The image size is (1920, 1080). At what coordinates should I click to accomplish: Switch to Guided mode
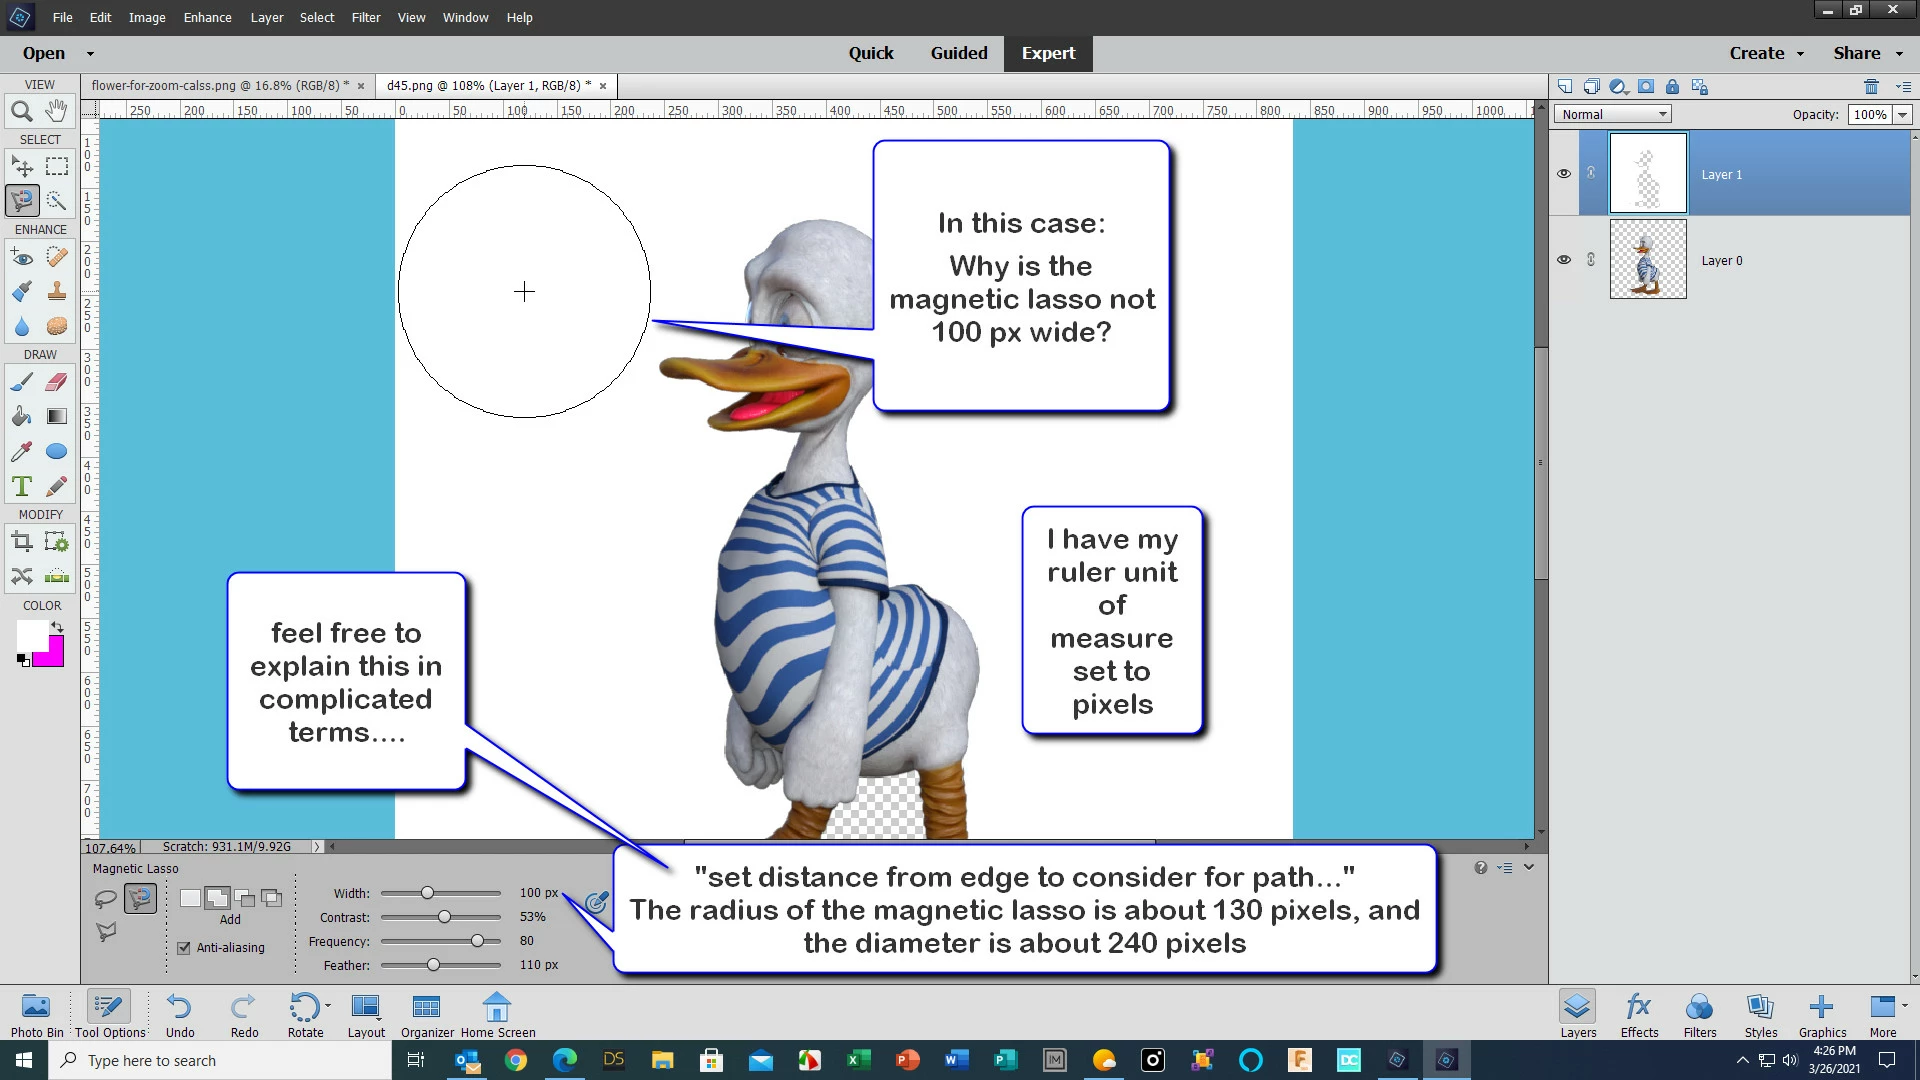click(958, 54)
